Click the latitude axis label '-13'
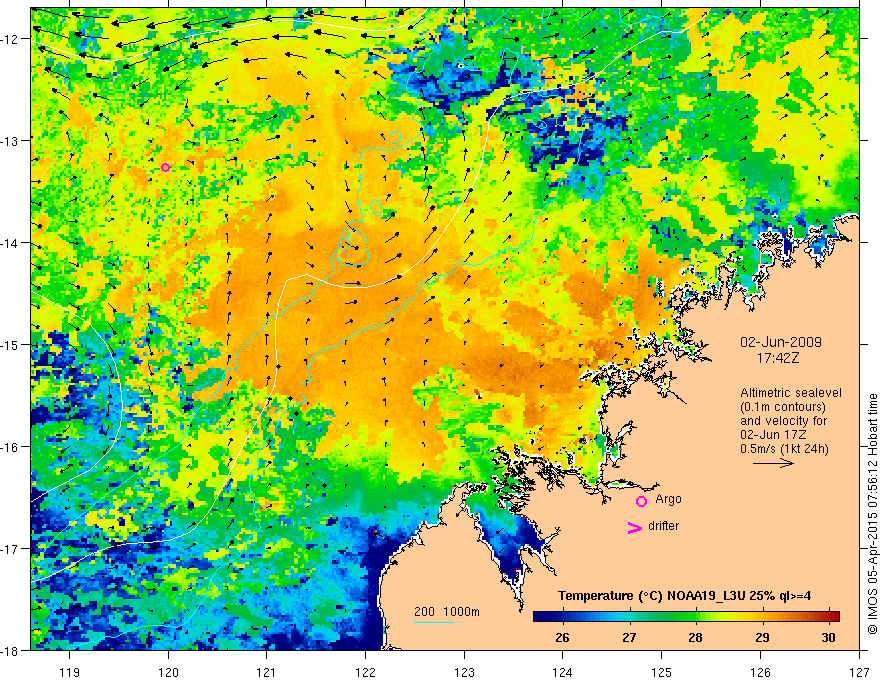 click(10, 140)
